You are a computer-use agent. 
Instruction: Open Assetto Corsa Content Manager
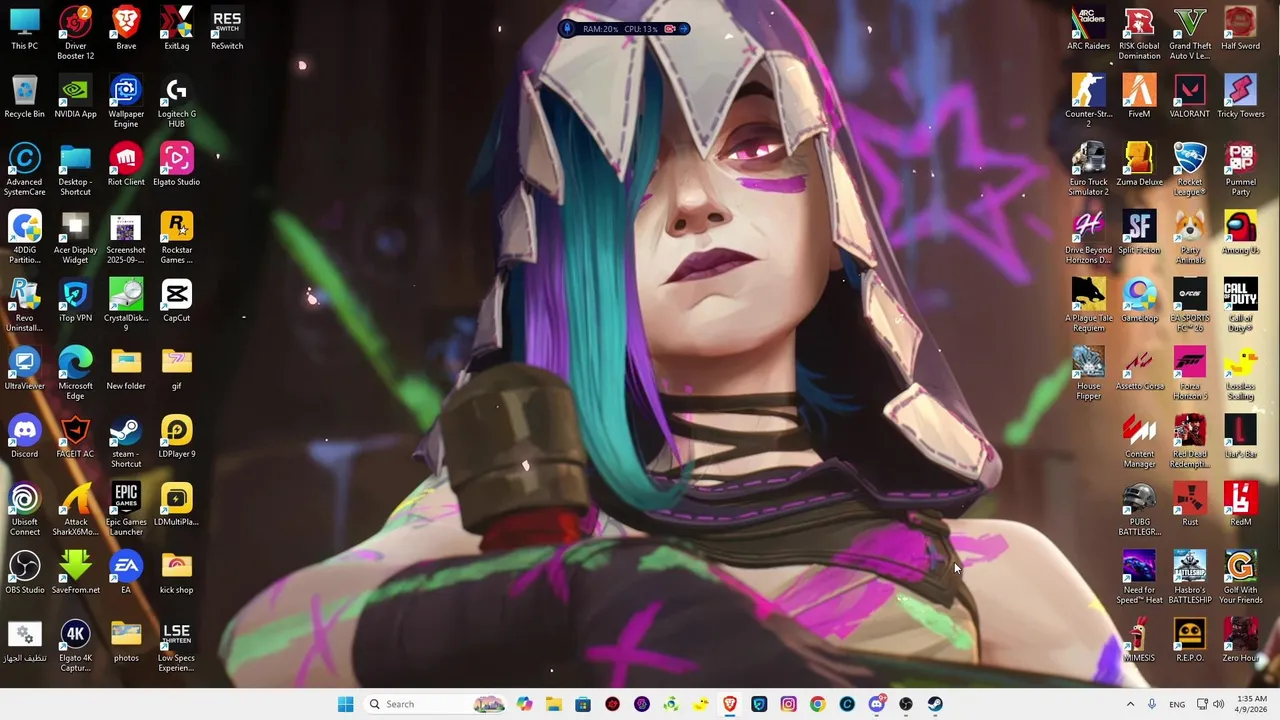(1139, 442)
